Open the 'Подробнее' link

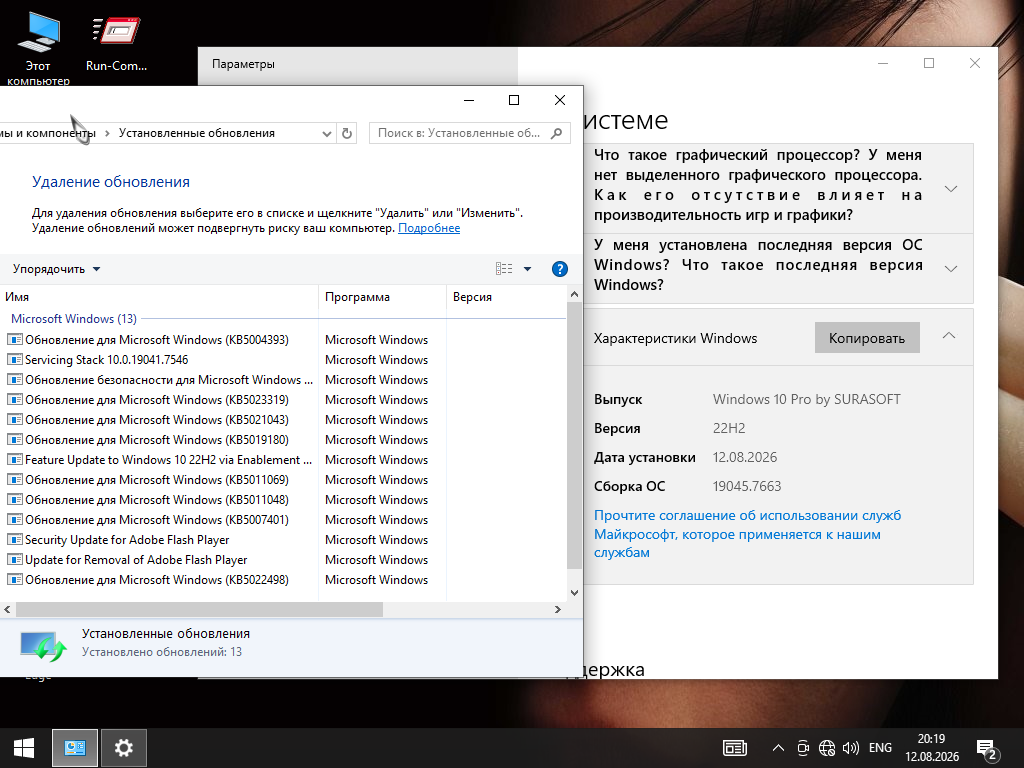(x=428, y=228)
